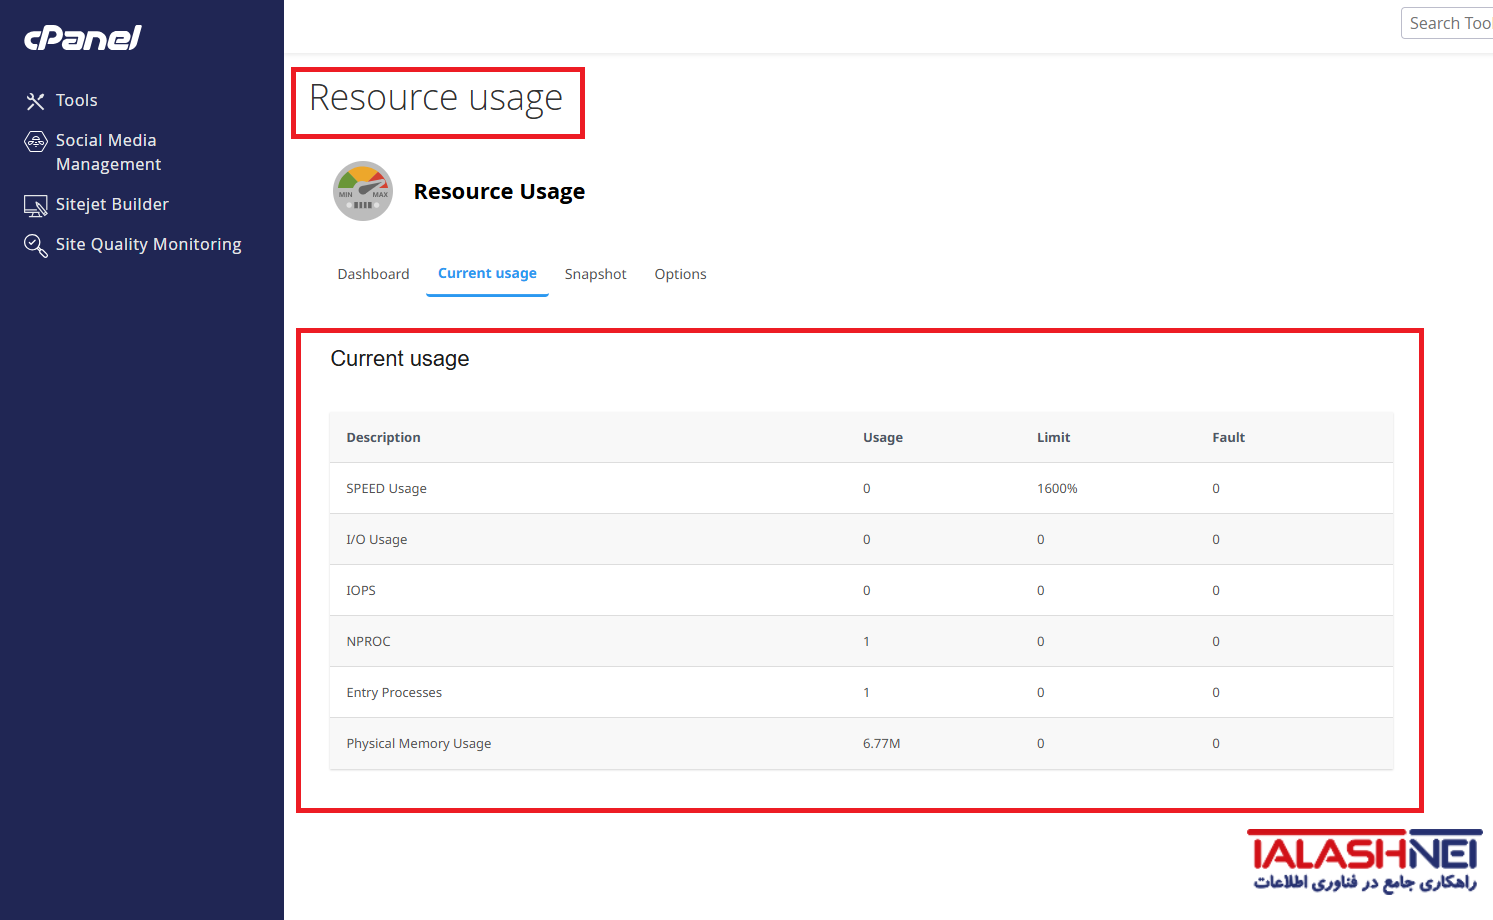The height and width of the screenshot is (920, 1493).
Task: Click the 6.77M memory usage value
Action: (x=881, y=743)
